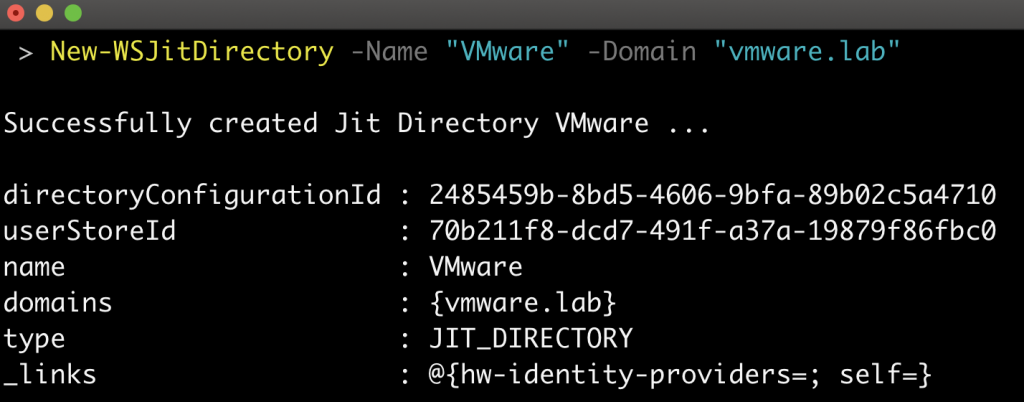The height and width of the screenshot is (402, 1024).
Task: Click the userStoreId label
Action: click(89, 230)
